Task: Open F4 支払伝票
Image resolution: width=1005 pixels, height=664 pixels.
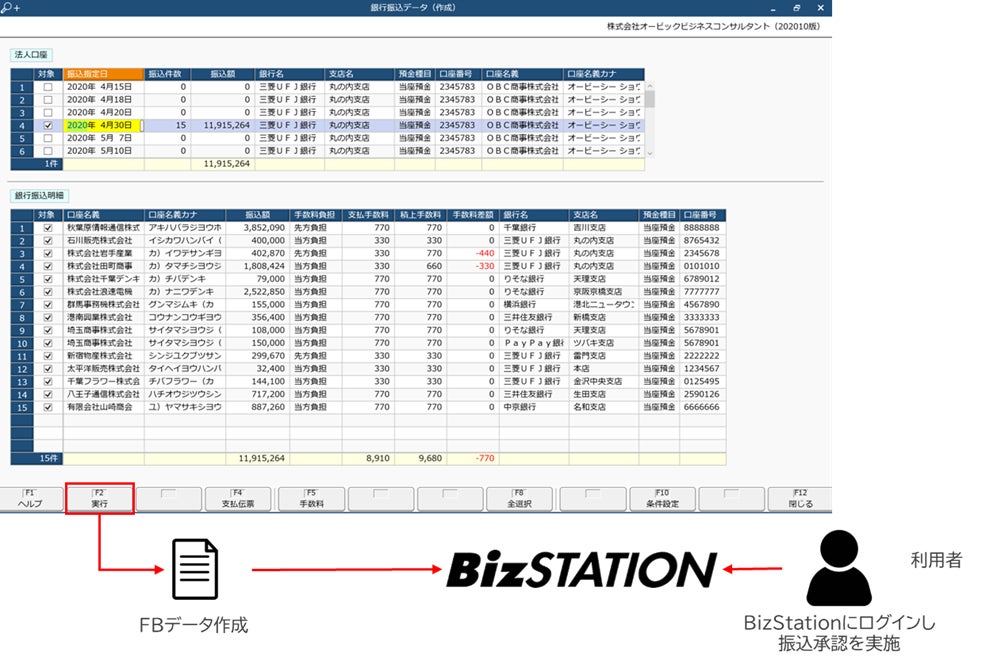Action: [238, 499]
